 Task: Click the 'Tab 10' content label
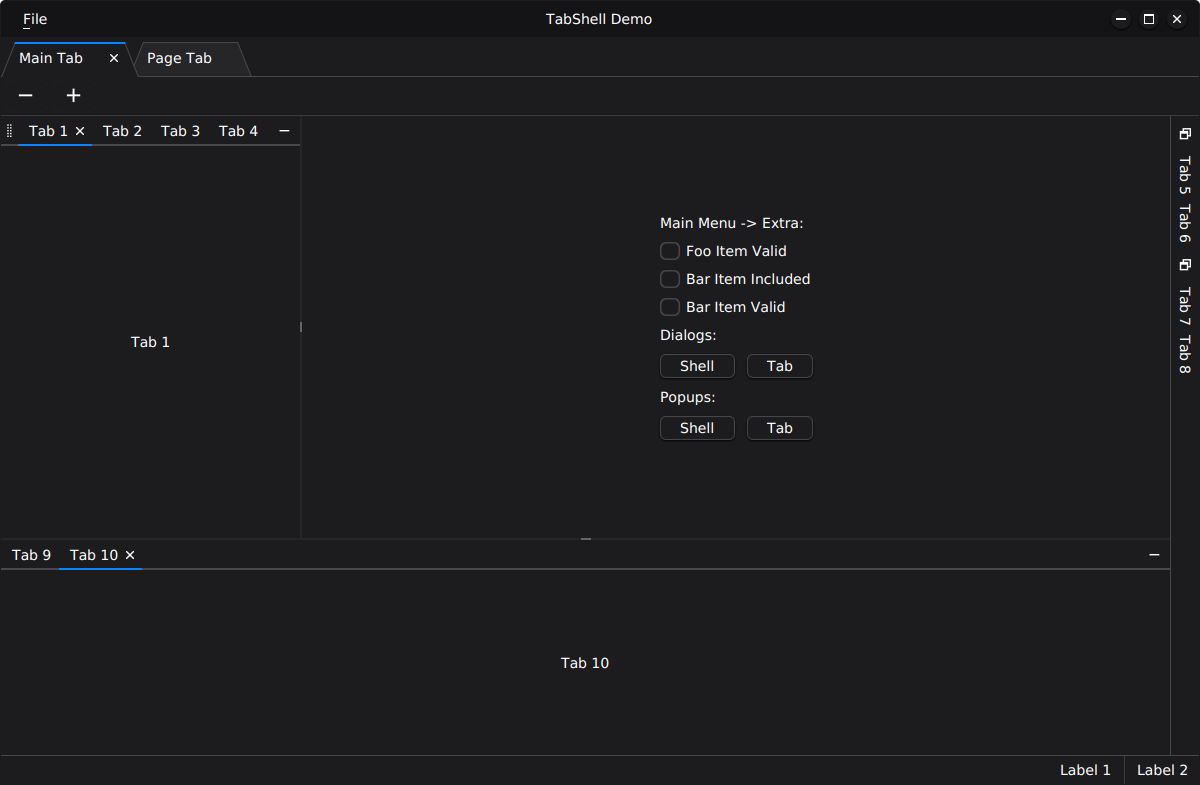(x=585, y=663)
